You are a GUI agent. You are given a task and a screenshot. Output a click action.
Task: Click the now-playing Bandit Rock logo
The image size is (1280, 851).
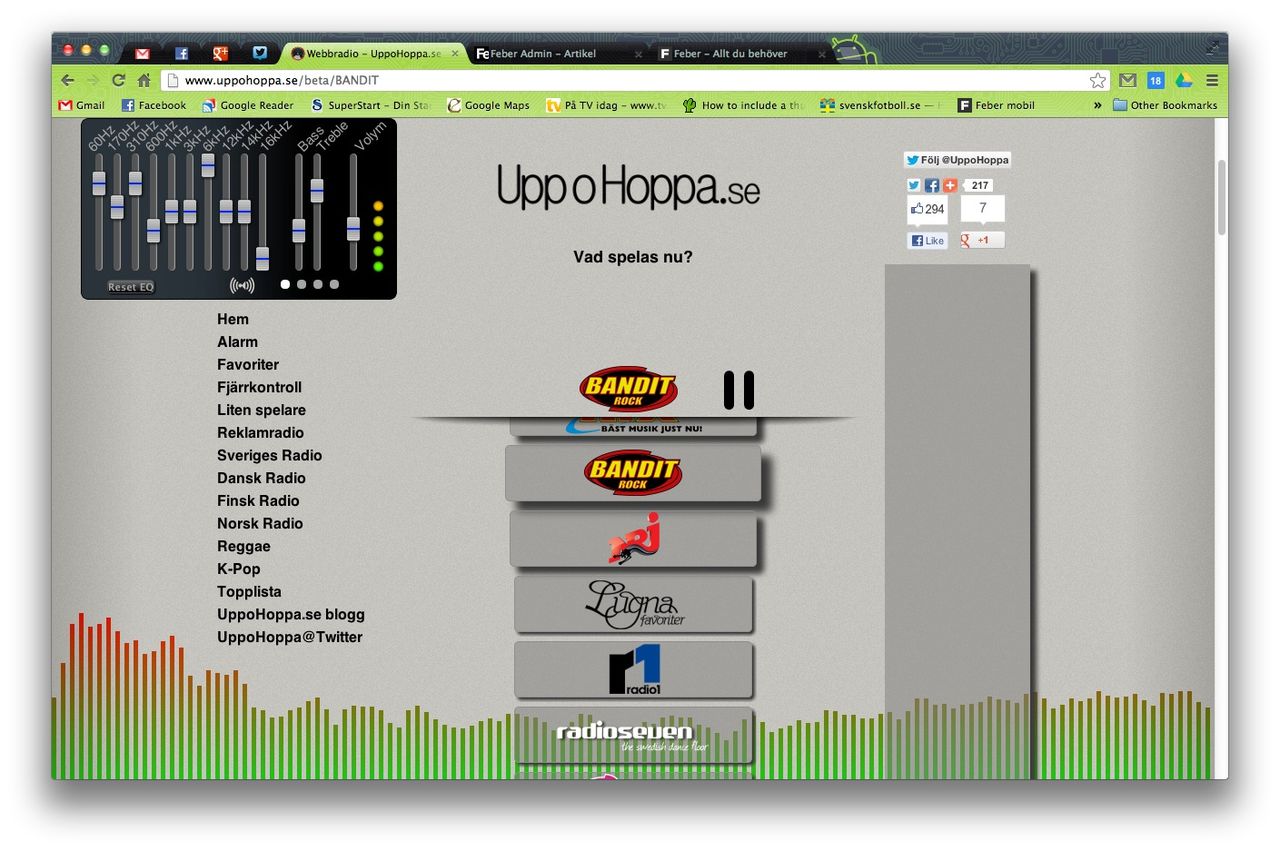coord(629,389)
